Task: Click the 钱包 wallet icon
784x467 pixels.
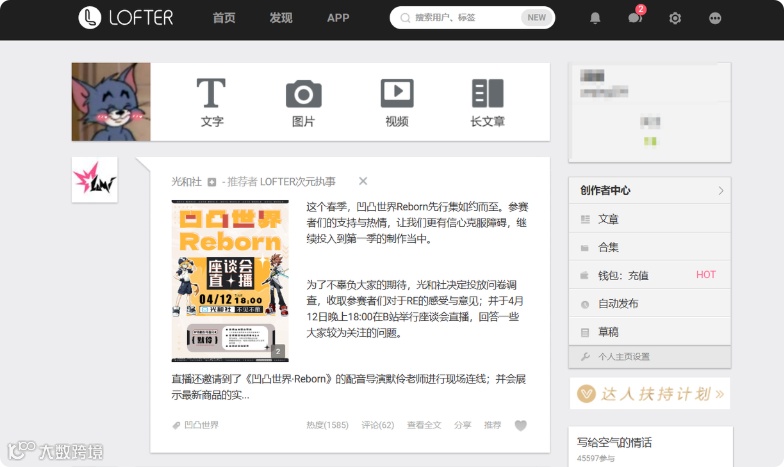Action: pos(584,276)
